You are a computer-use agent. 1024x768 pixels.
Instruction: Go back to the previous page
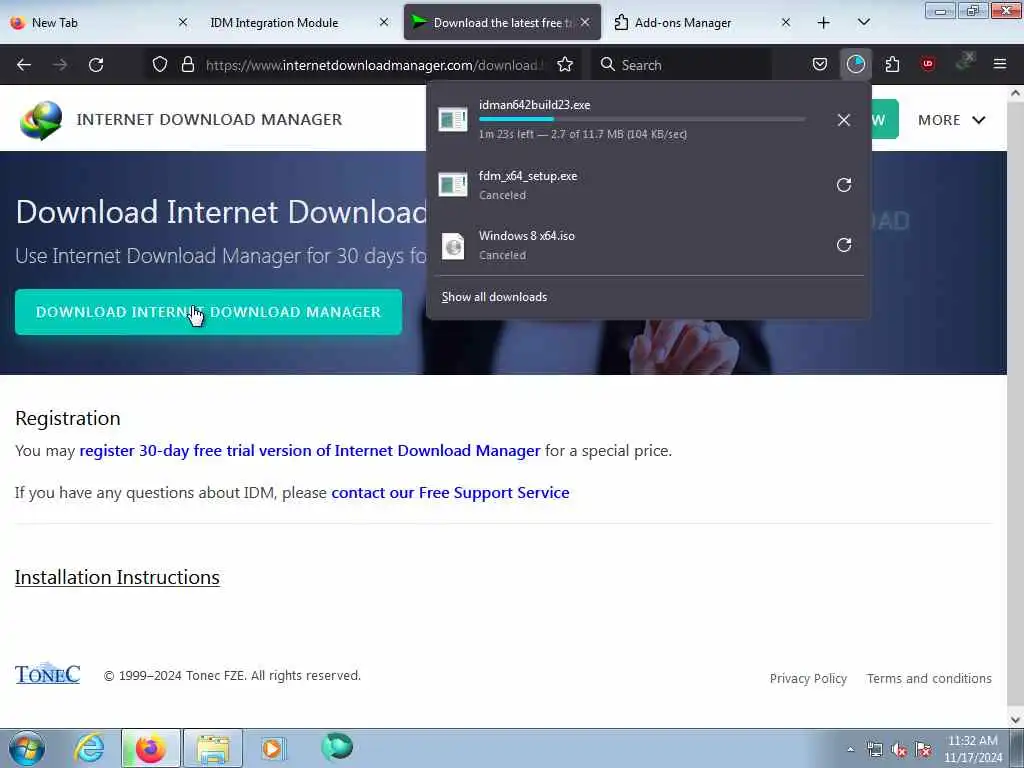(24, 65)
